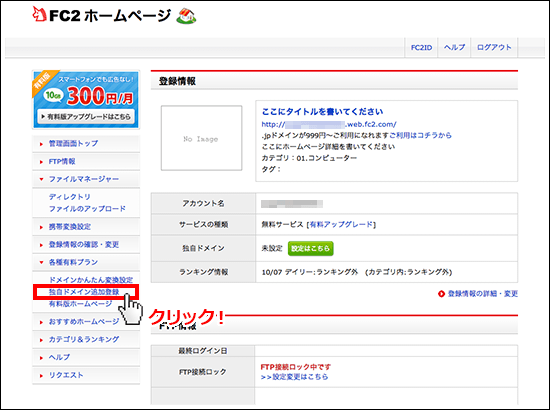Click the 独自ドメイン row label
Image resolution: width=550 pixels, height=410 pixels.
click(x=203, y=248)
